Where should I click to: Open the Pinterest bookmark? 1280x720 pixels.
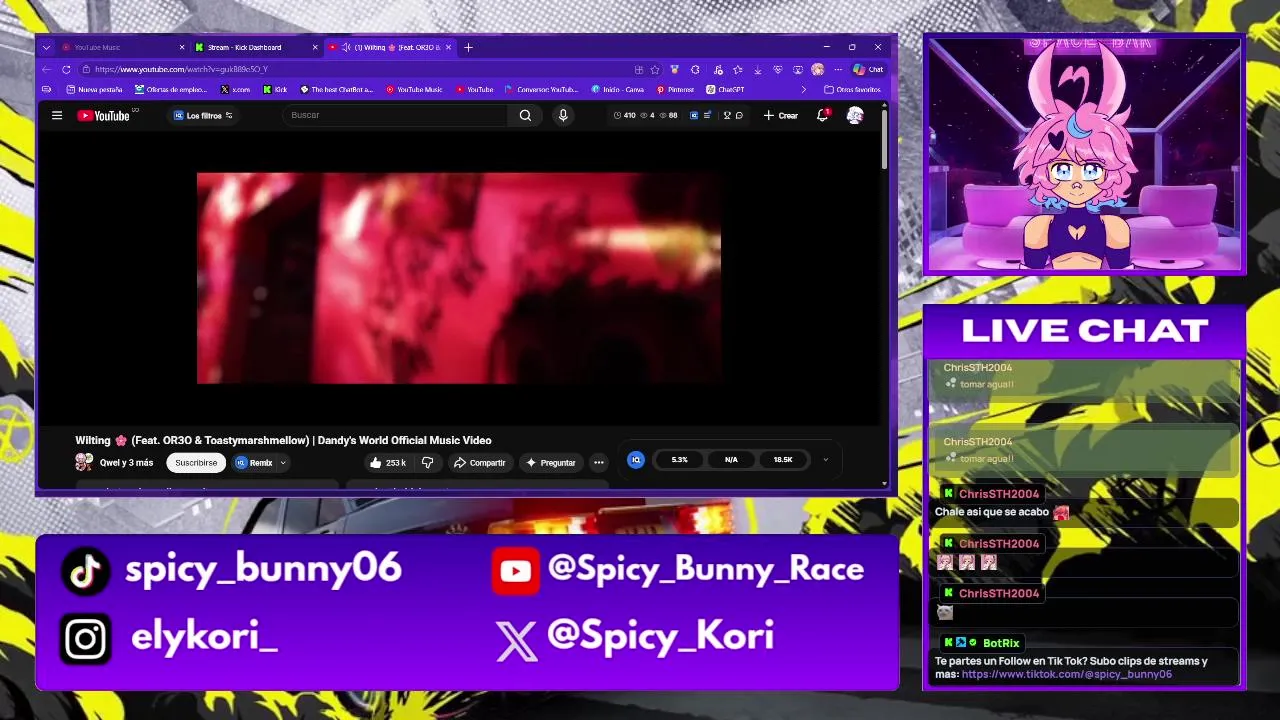click(675, 89)
